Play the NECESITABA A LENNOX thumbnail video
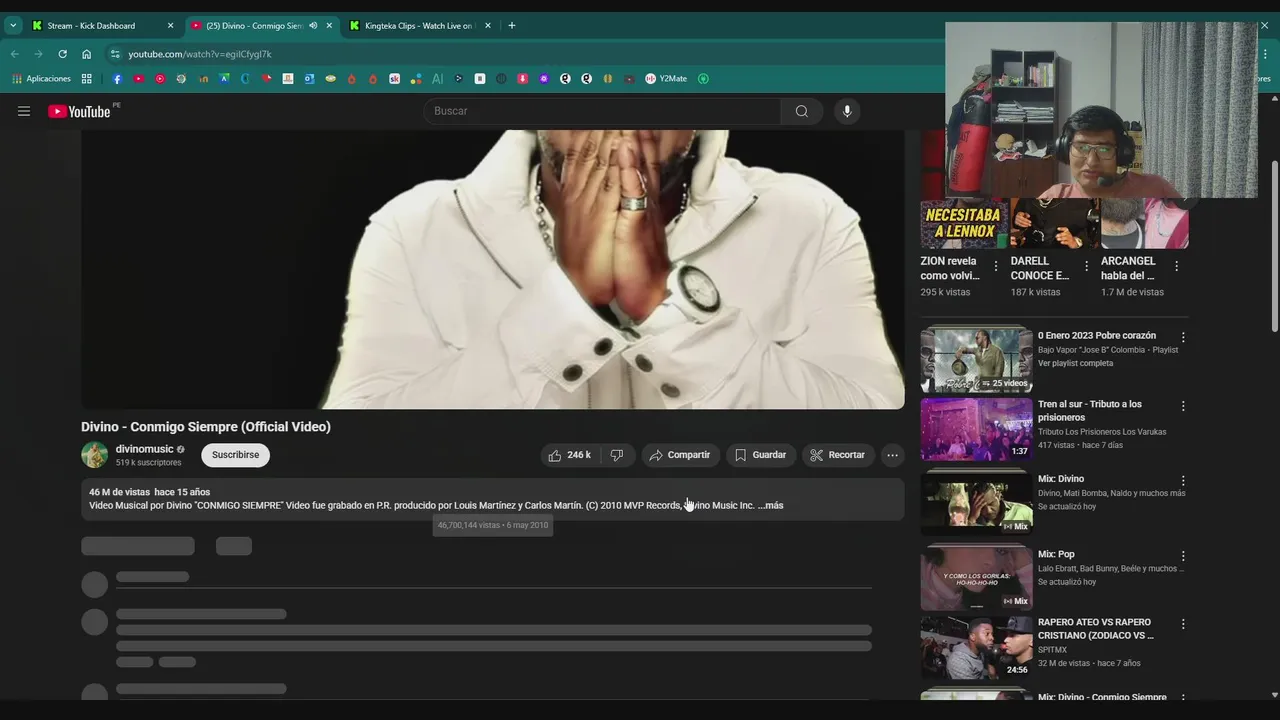This screenshot has height=720, width=1280. pos(964,224)
